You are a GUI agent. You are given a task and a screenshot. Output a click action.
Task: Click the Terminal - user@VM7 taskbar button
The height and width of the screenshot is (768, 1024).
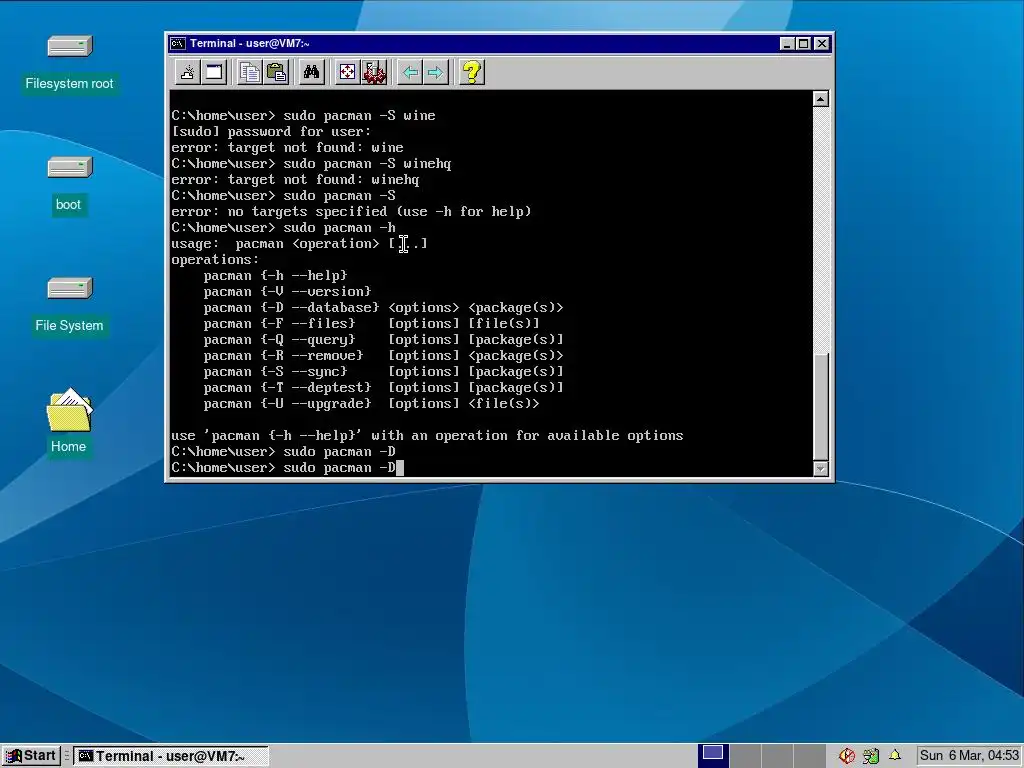(170, 756)
